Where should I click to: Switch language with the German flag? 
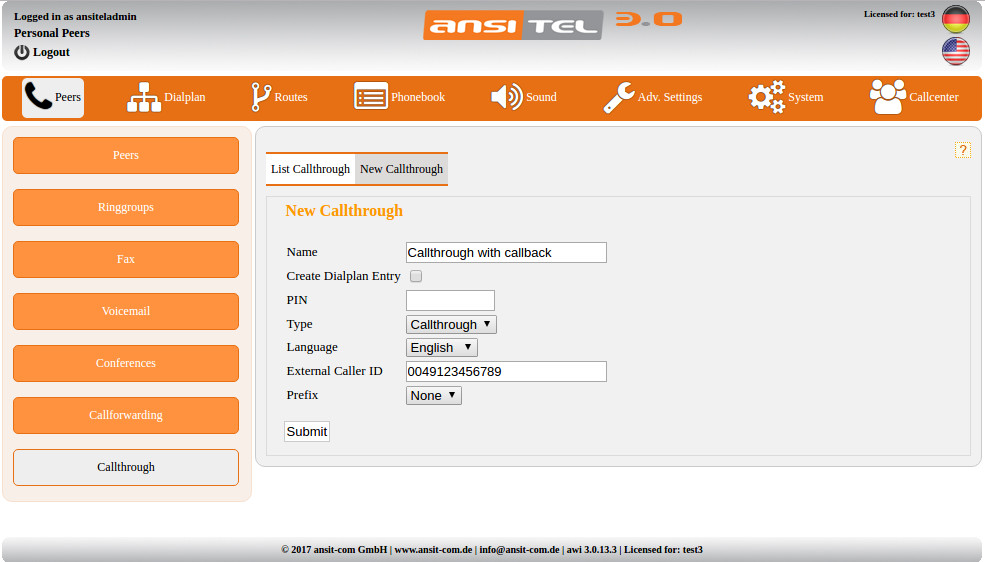(x=955, y=20)
